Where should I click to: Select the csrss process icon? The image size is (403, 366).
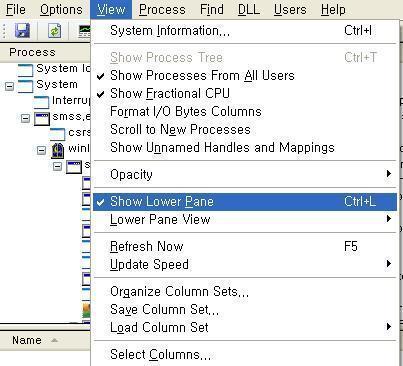point(57,134)
